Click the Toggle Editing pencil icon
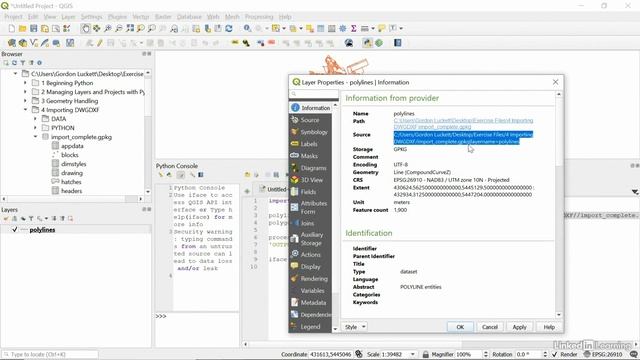 (x=100, y=43)
